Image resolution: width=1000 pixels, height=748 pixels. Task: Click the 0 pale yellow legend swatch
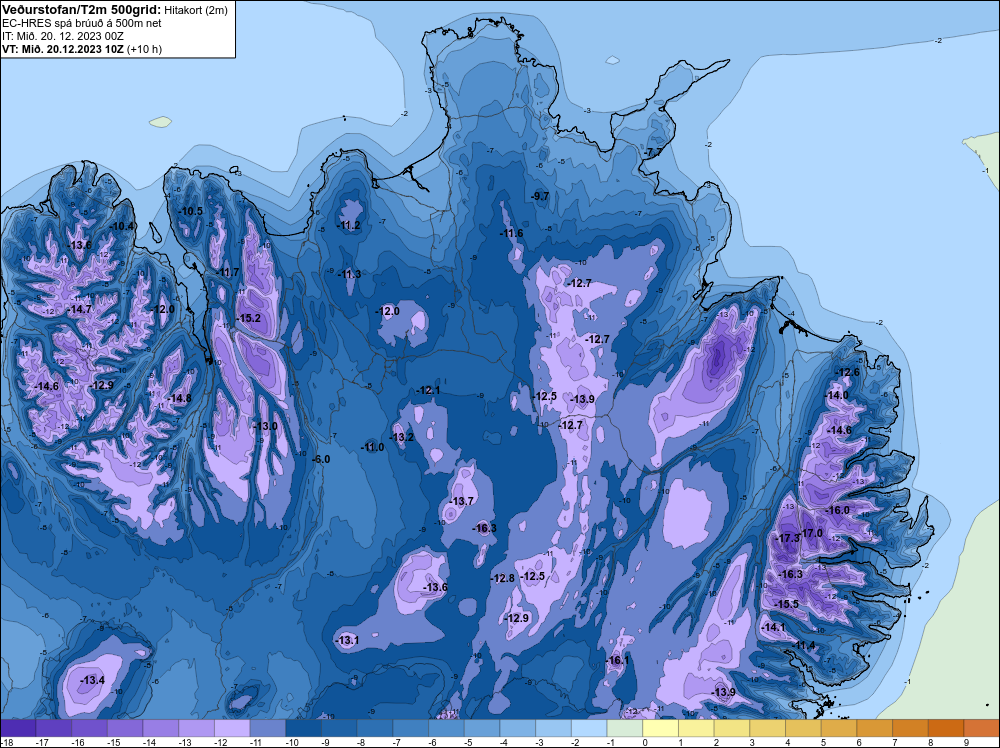[661, 727]
